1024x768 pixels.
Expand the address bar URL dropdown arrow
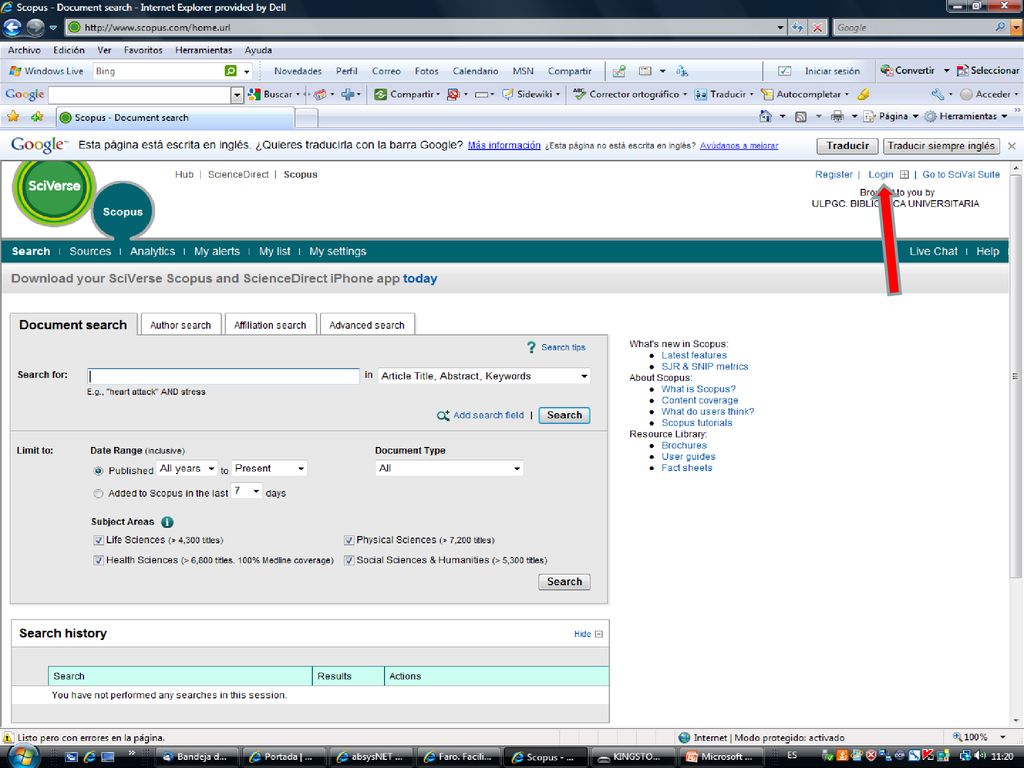[780, 27]
